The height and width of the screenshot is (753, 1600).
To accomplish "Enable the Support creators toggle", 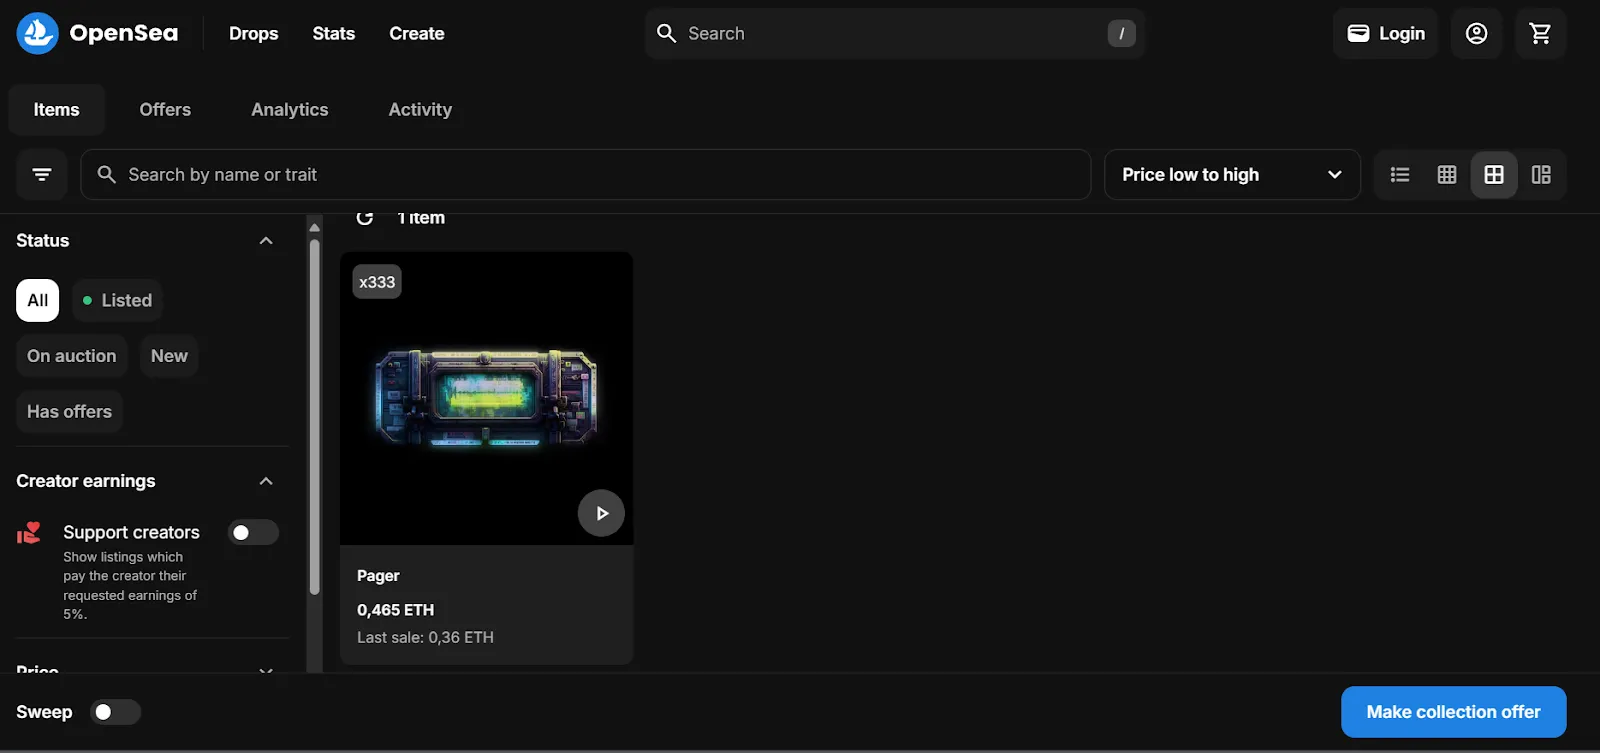I will [253, 533].
